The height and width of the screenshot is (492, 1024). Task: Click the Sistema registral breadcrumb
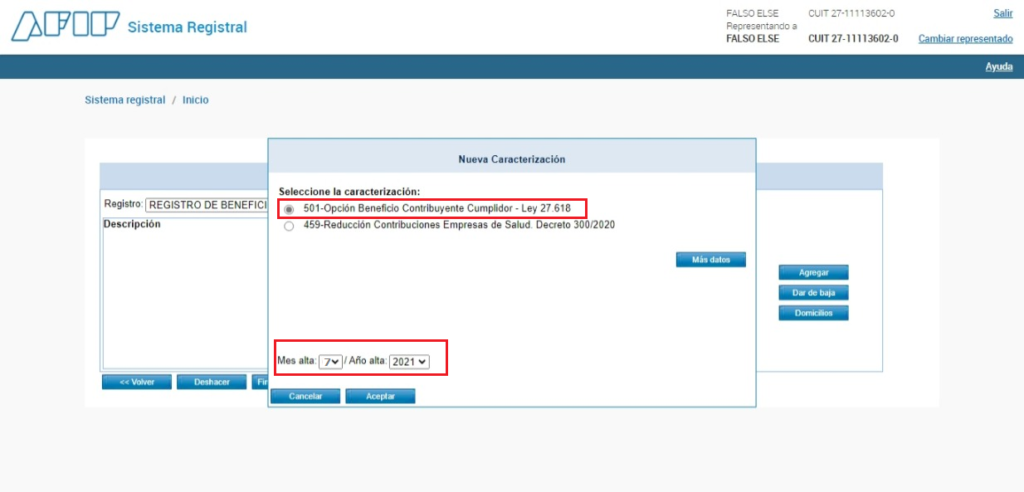pos(125,100)
